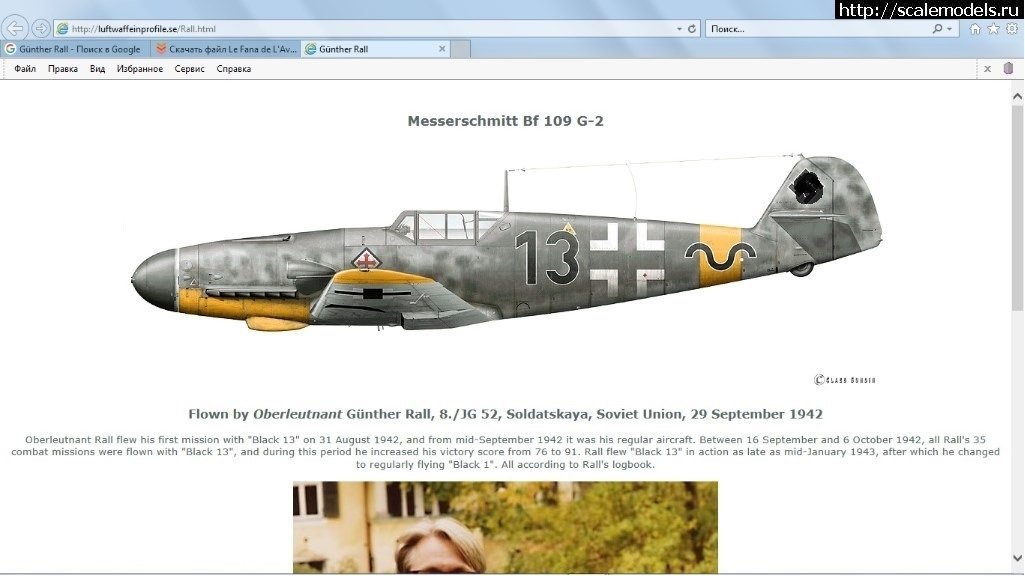This screenshot has height=576, width=1025.
Task: Click the Bf 109 G-2 profile image
Action: pos(507,243)
